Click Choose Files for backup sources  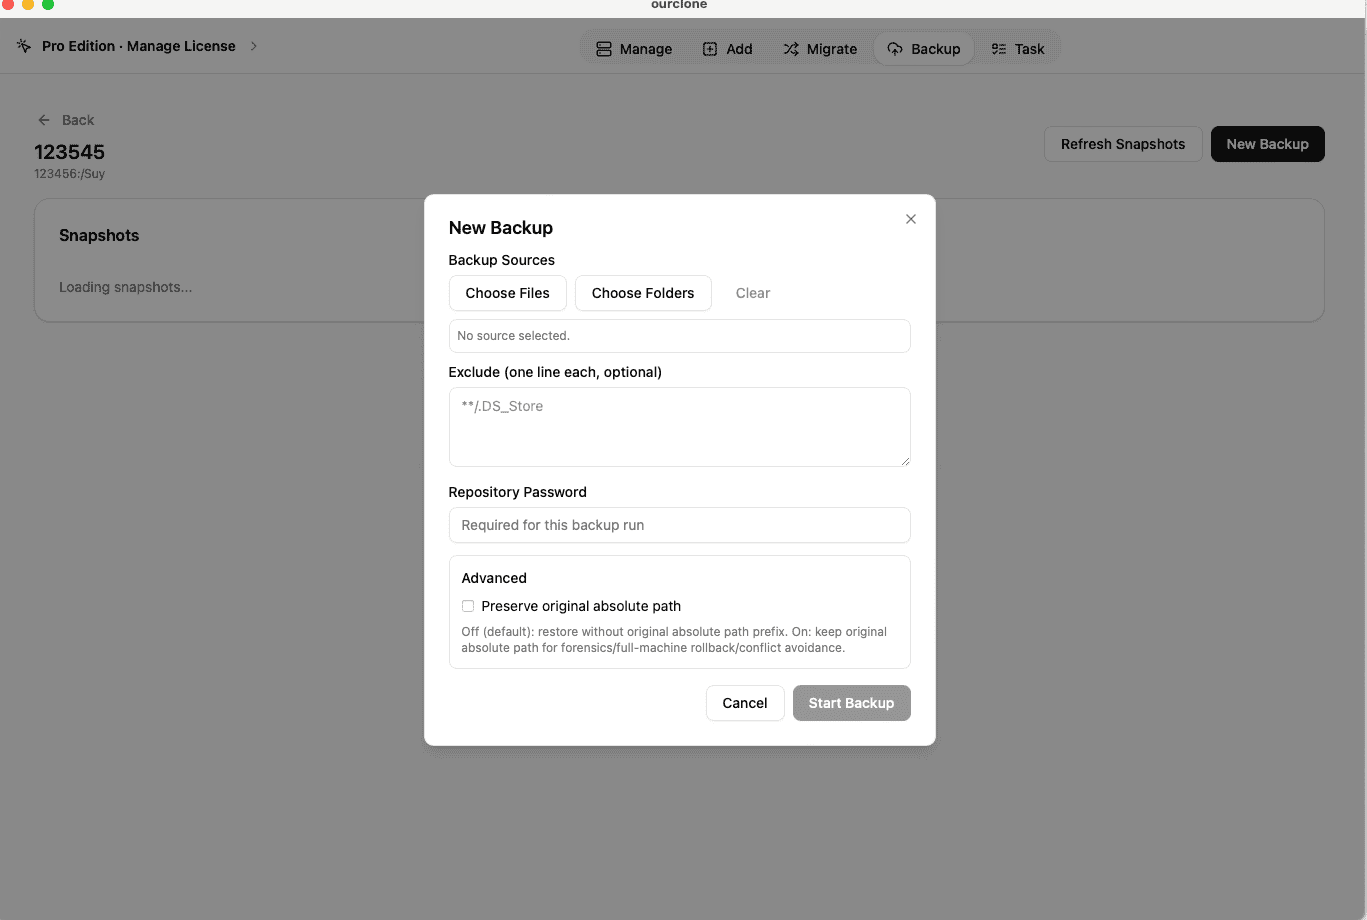point(507,293)
